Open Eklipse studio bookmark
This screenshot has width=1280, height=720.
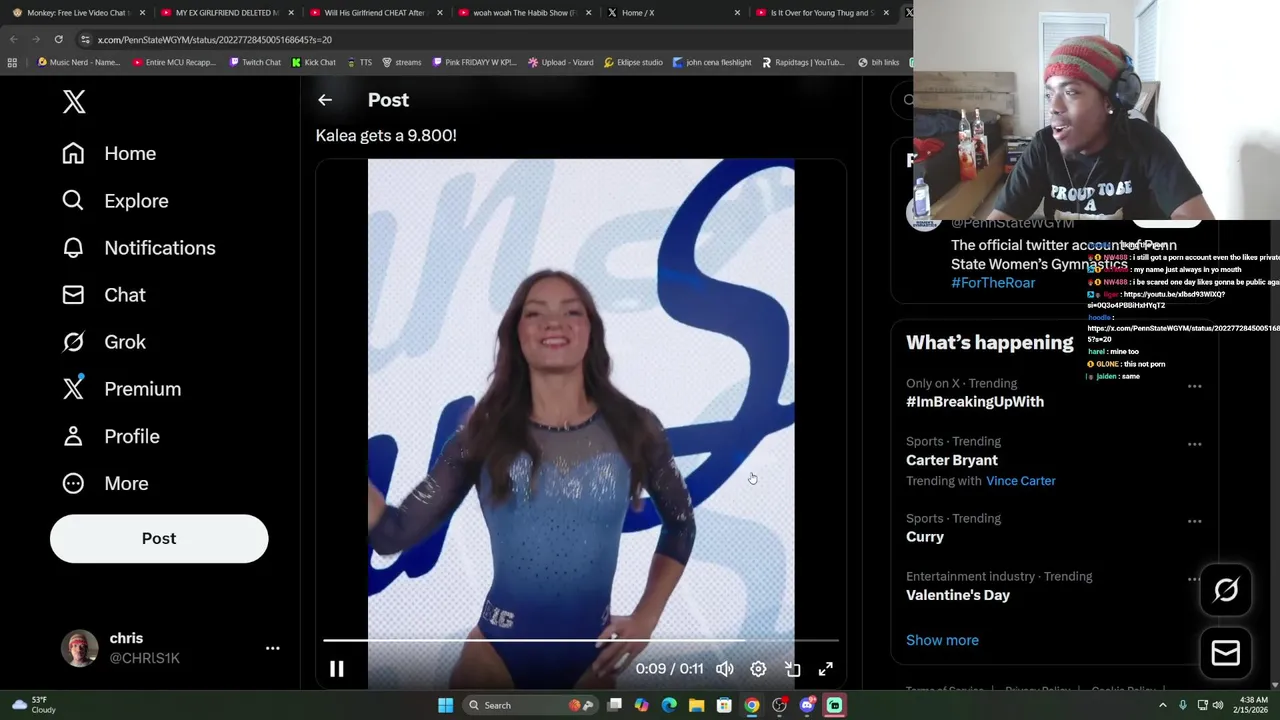(633, 62)
